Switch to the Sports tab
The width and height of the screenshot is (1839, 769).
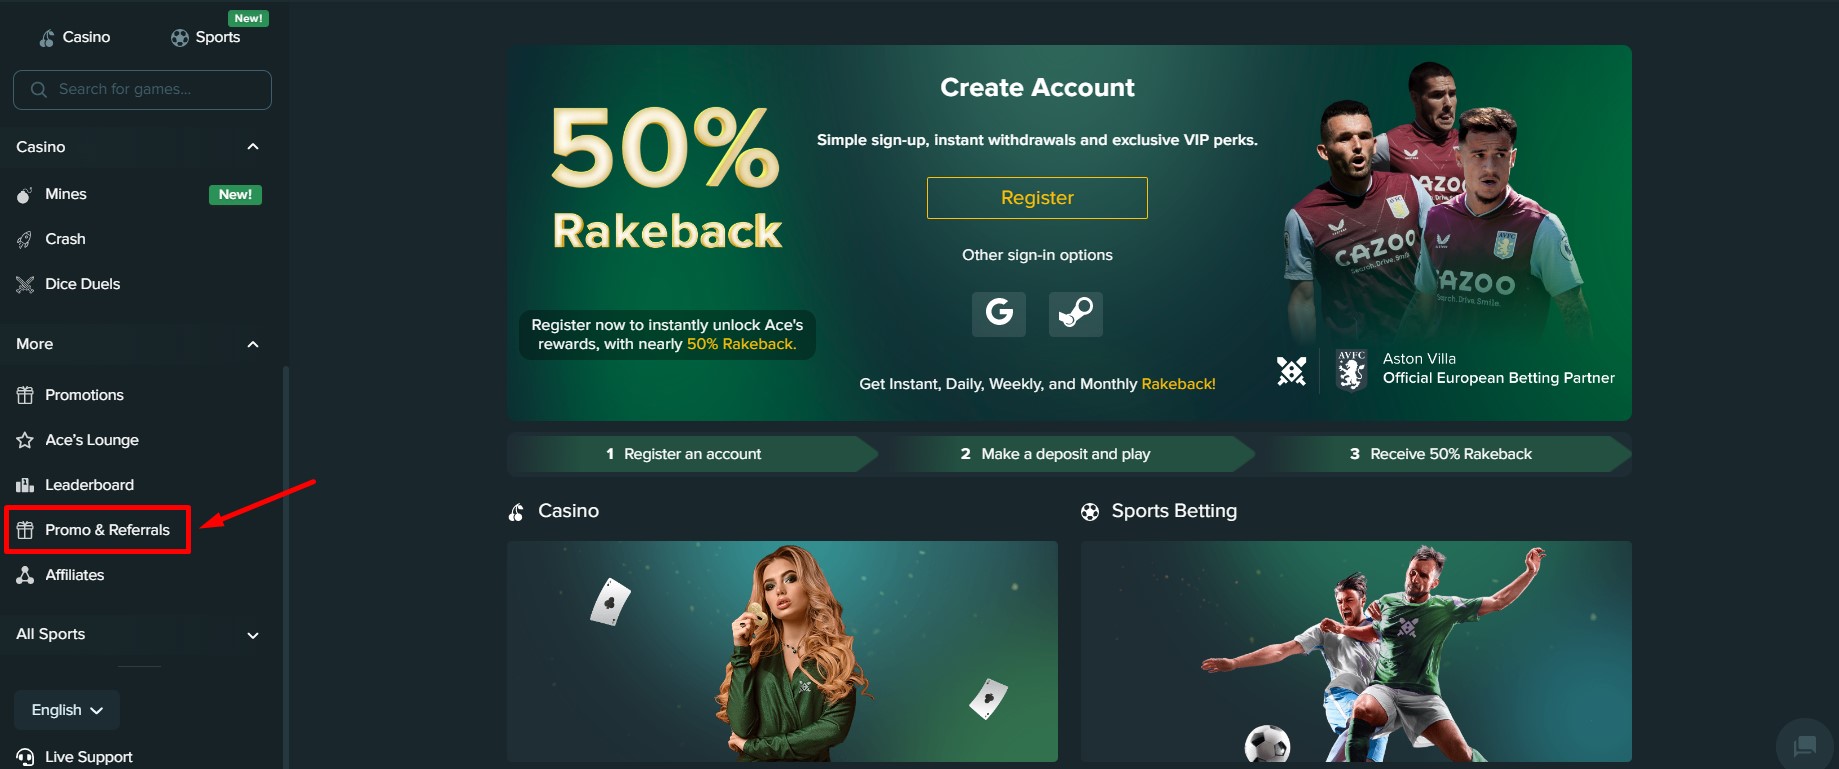[206, 37]
